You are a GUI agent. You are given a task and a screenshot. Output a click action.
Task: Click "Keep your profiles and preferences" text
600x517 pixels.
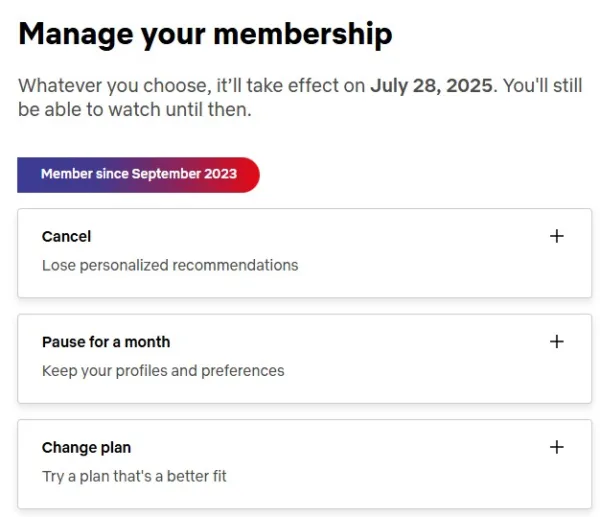(163, 371)
